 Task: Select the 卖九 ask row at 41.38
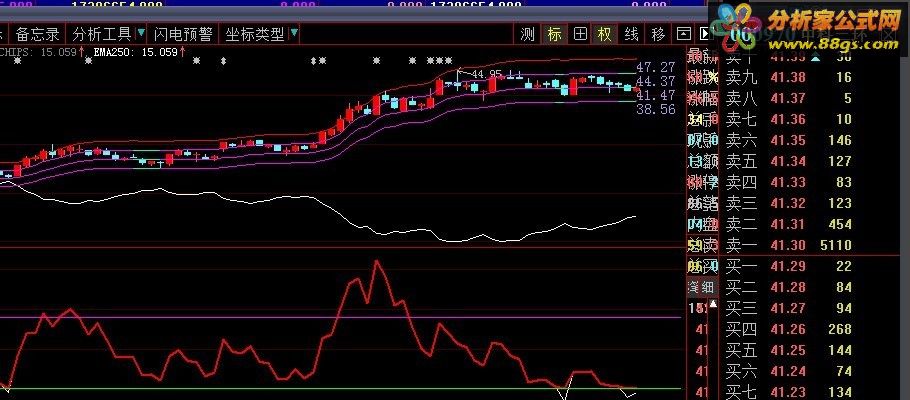(789, 77)
